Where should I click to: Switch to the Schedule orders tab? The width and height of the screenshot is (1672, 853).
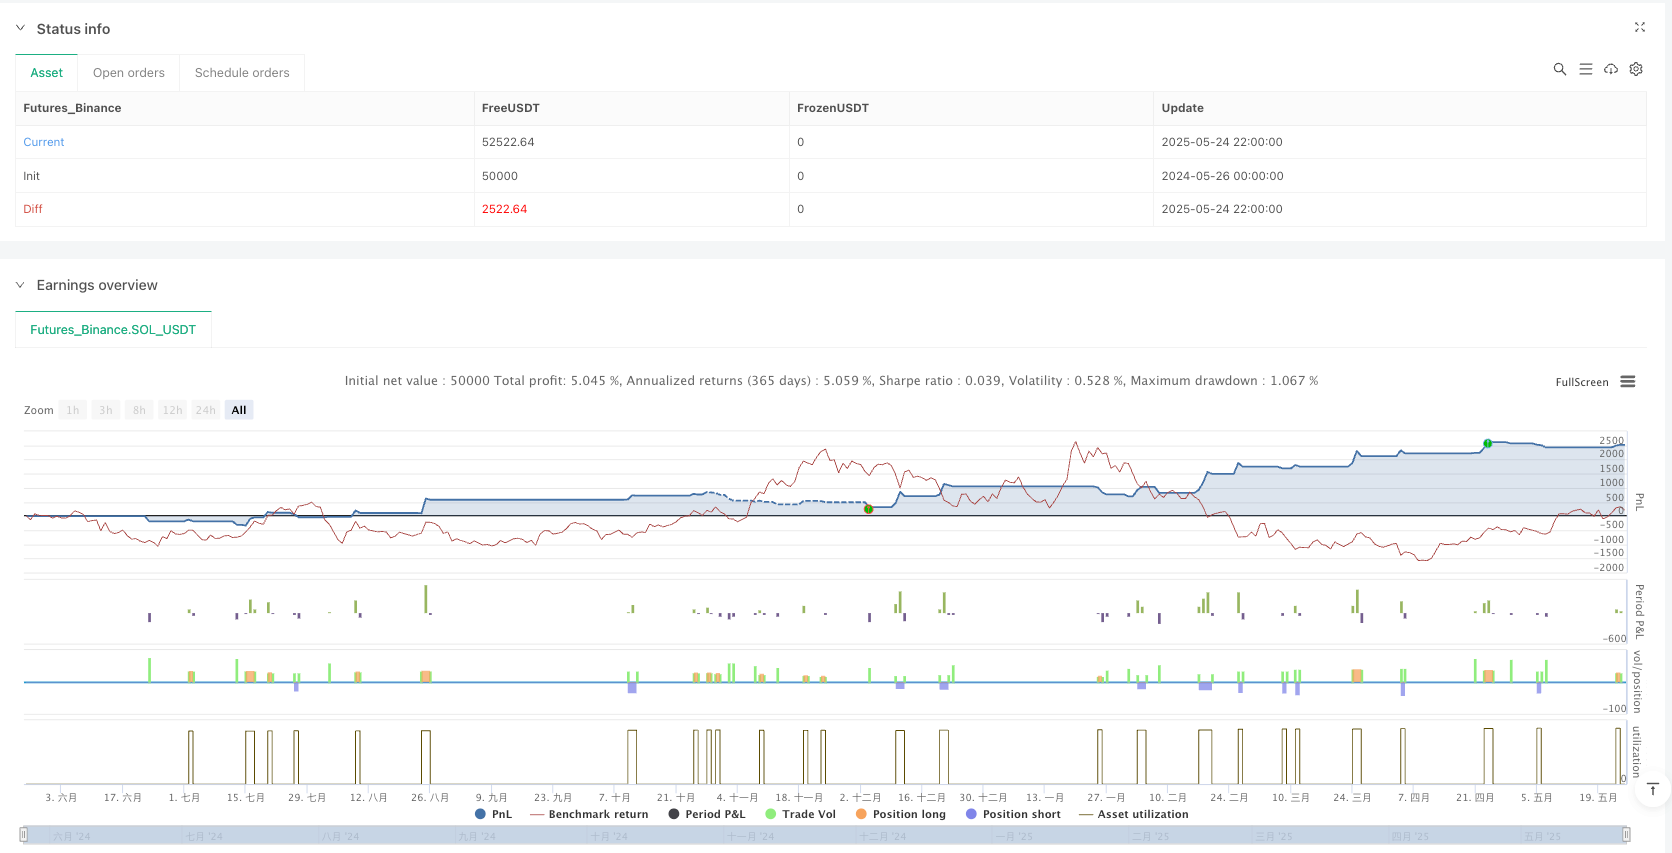pyautogui.click(x=242, y=73)
